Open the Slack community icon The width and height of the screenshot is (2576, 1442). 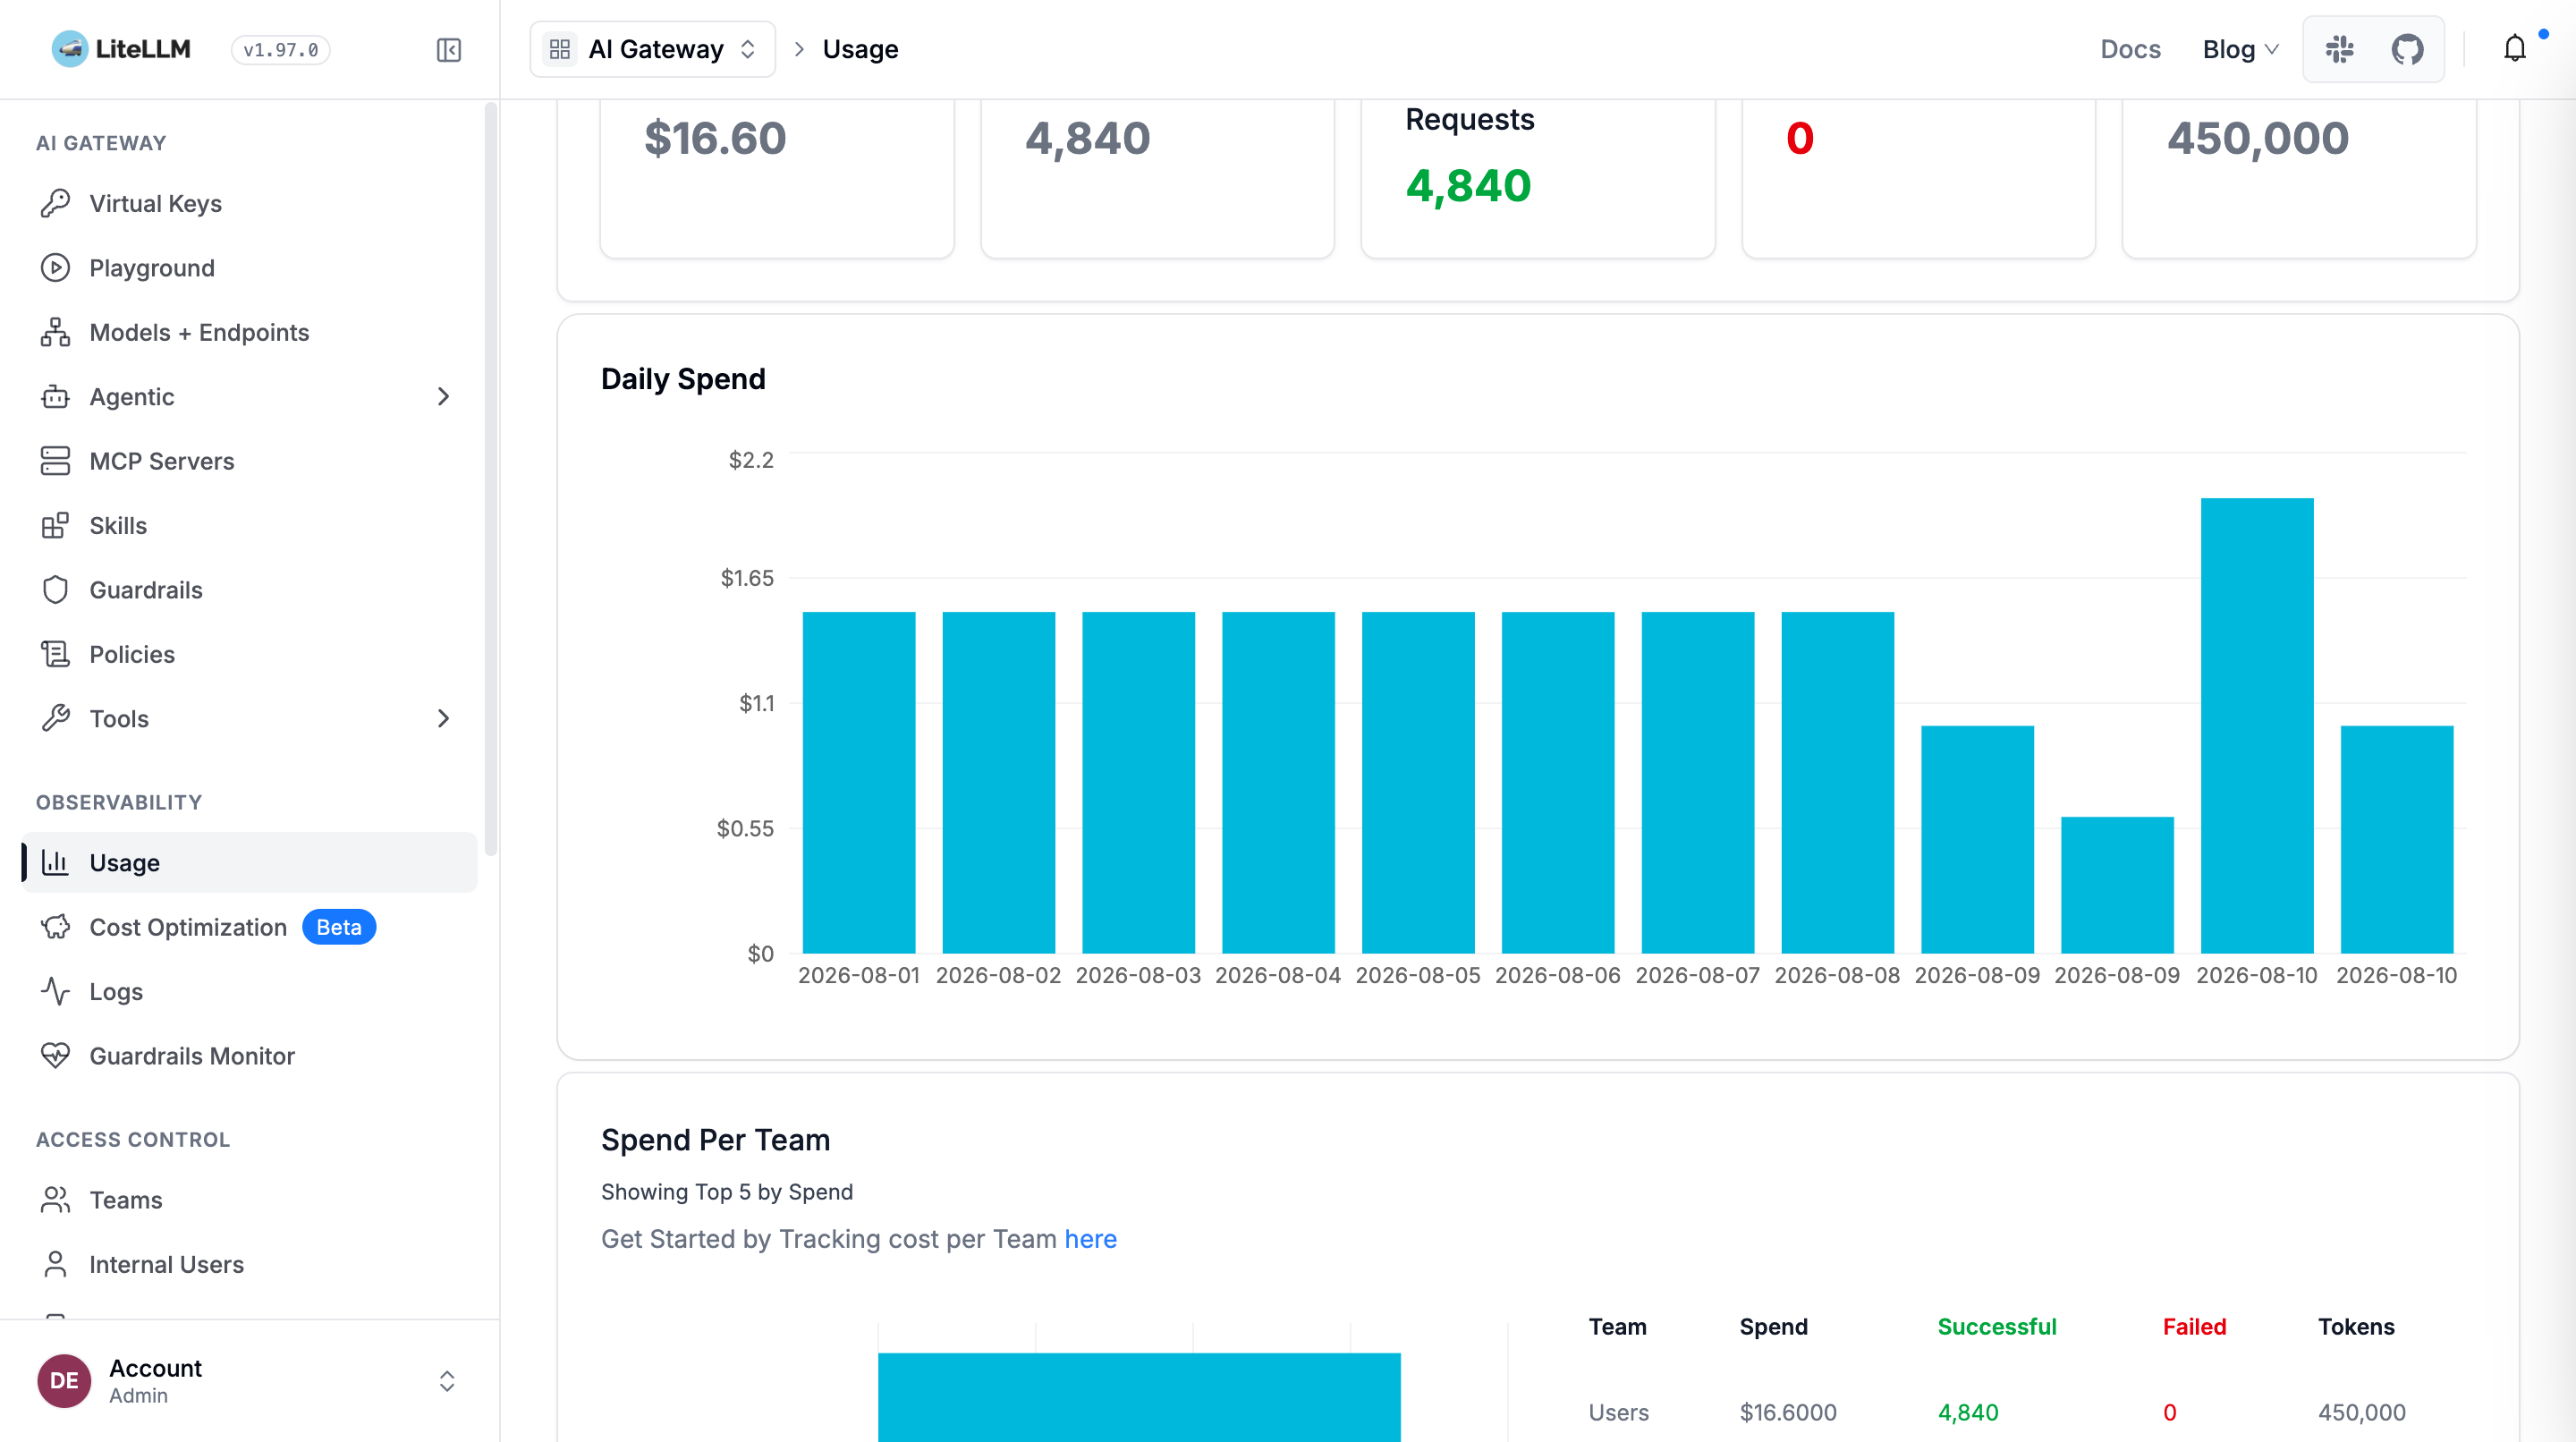coord(2339,49)
